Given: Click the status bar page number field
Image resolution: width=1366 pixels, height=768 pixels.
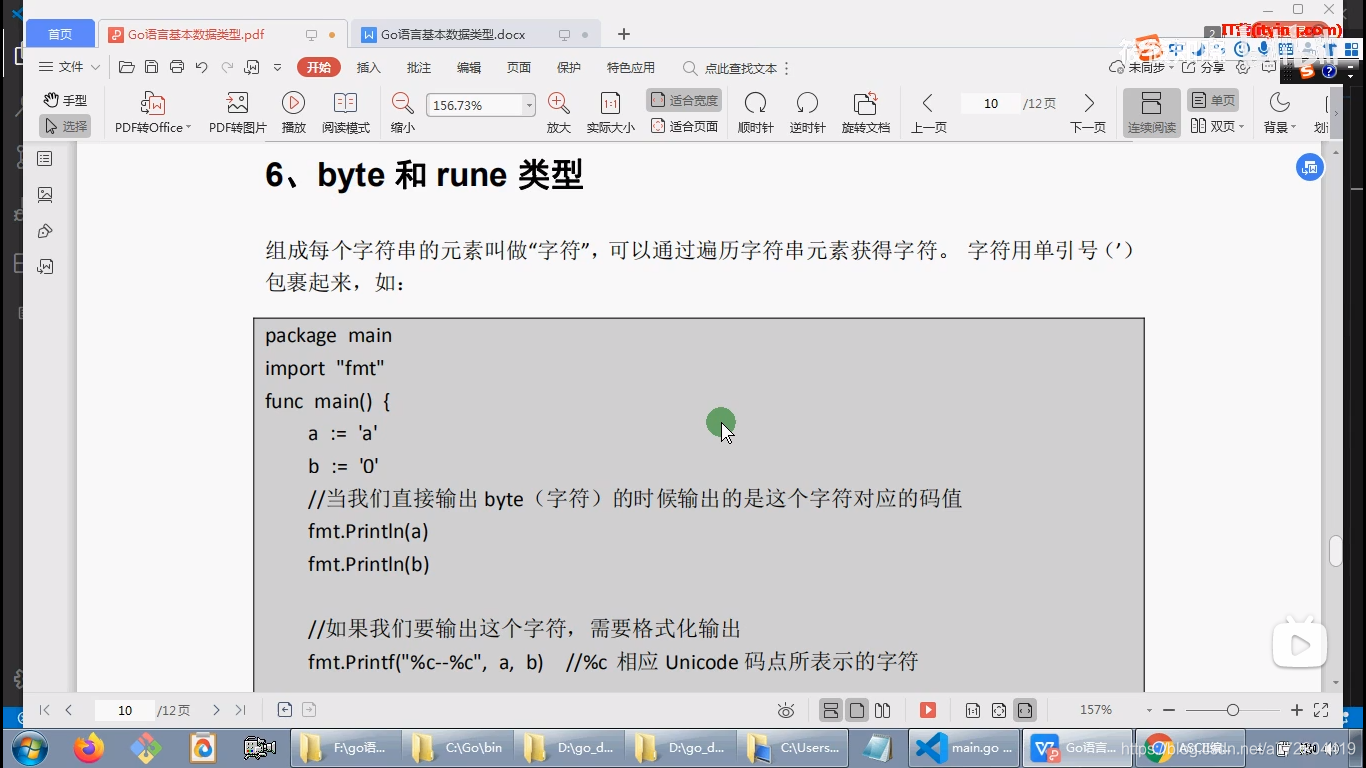Looking at the screenshot, I should click(x=125, y=710).
